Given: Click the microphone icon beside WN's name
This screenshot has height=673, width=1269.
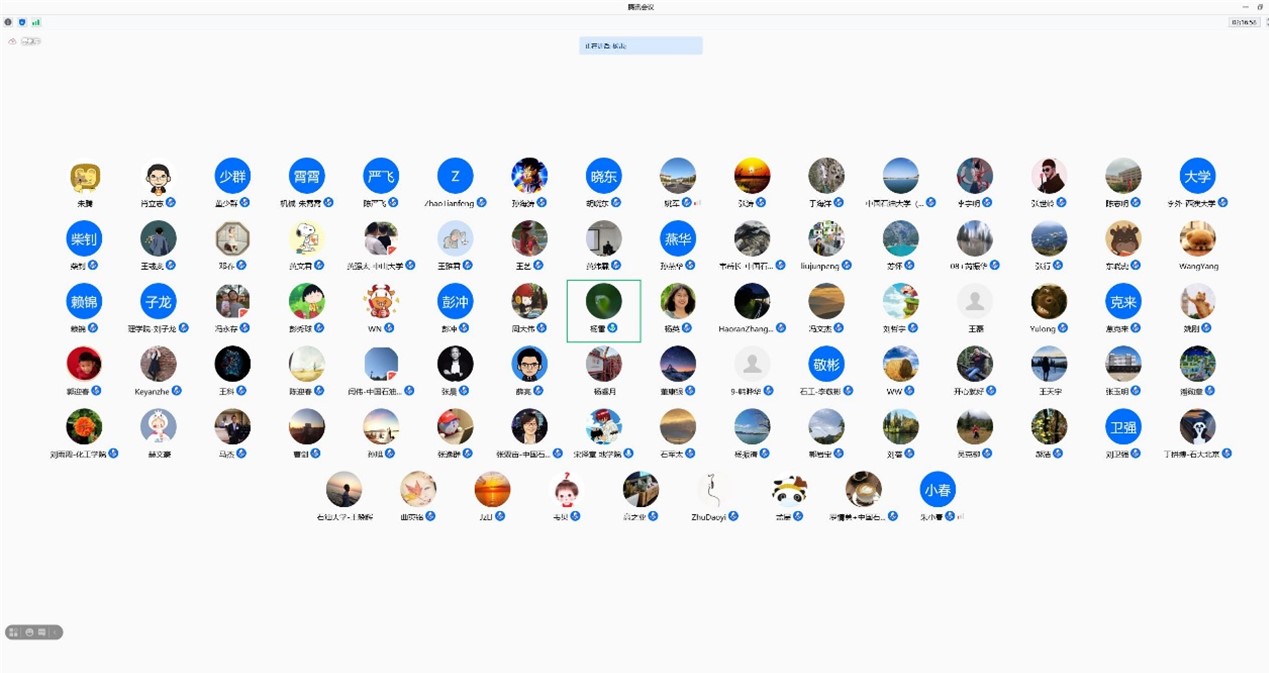Looking at the screenshot, I should [389, 328].
